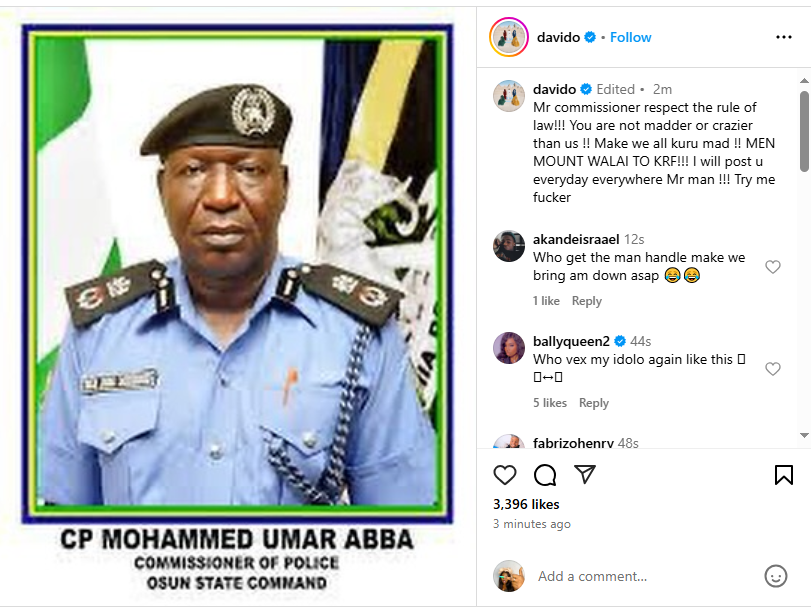Like ballyqueen2's comment
Screen dimensions: 811x608
tap(772, 369)
